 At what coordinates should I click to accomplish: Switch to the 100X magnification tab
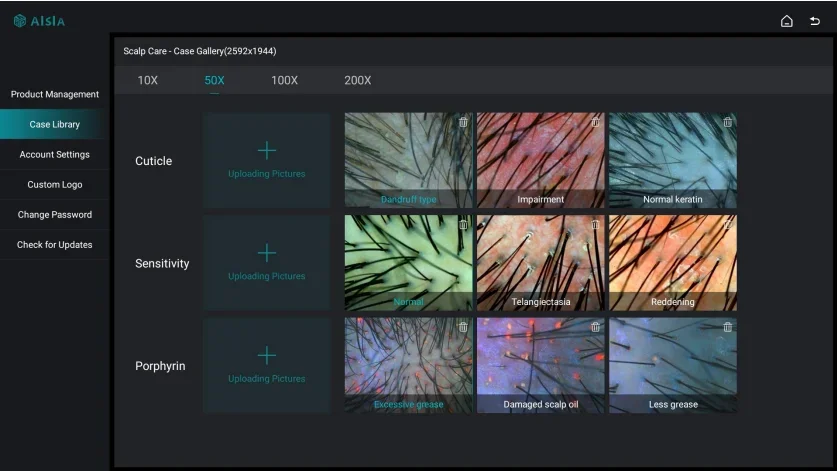coord(284,81)
